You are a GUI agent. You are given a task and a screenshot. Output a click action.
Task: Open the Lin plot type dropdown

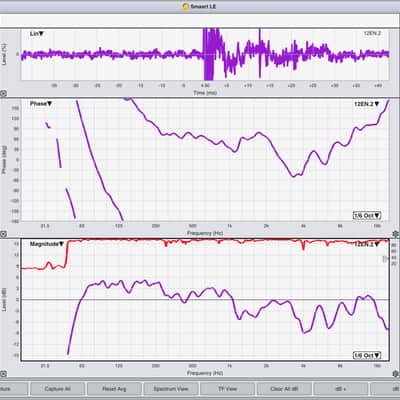click(x=37, y=34)
